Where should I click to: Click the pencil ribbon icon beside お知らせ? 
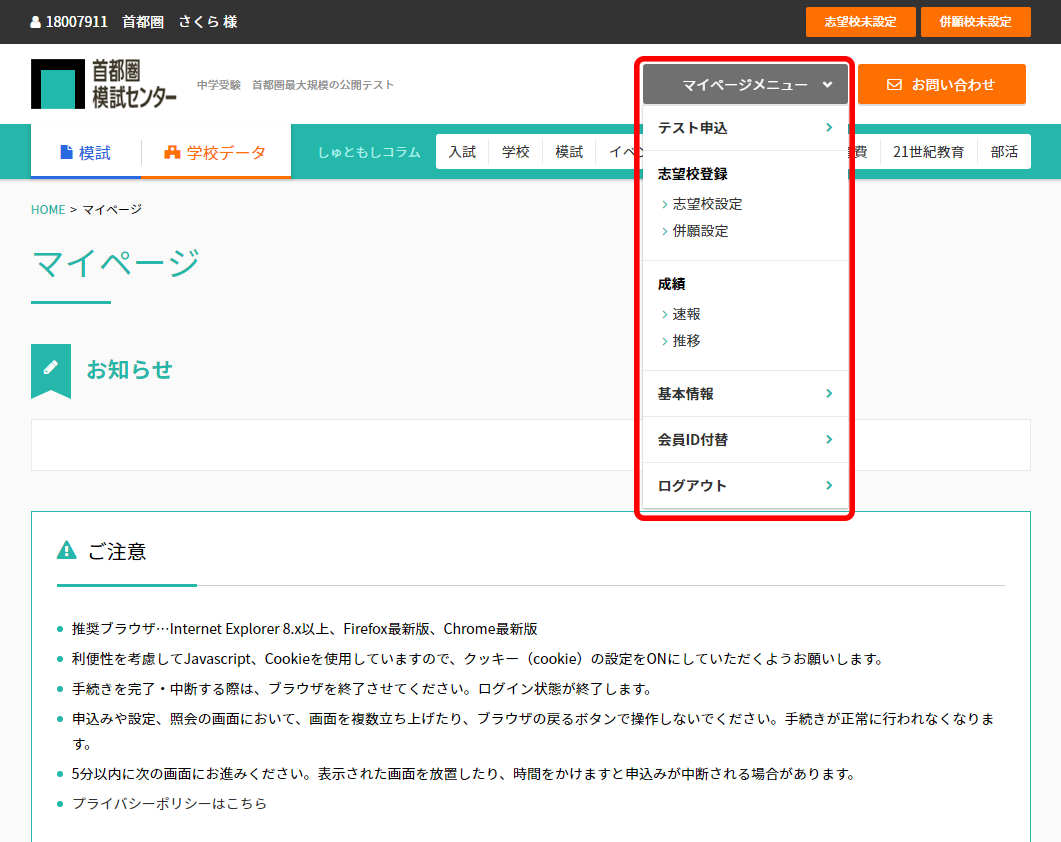tap(51, 368)
